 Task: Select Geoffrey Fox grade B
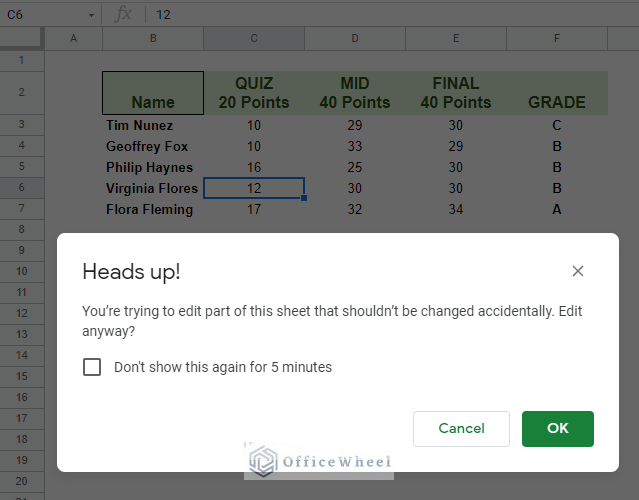pos(557,146)
